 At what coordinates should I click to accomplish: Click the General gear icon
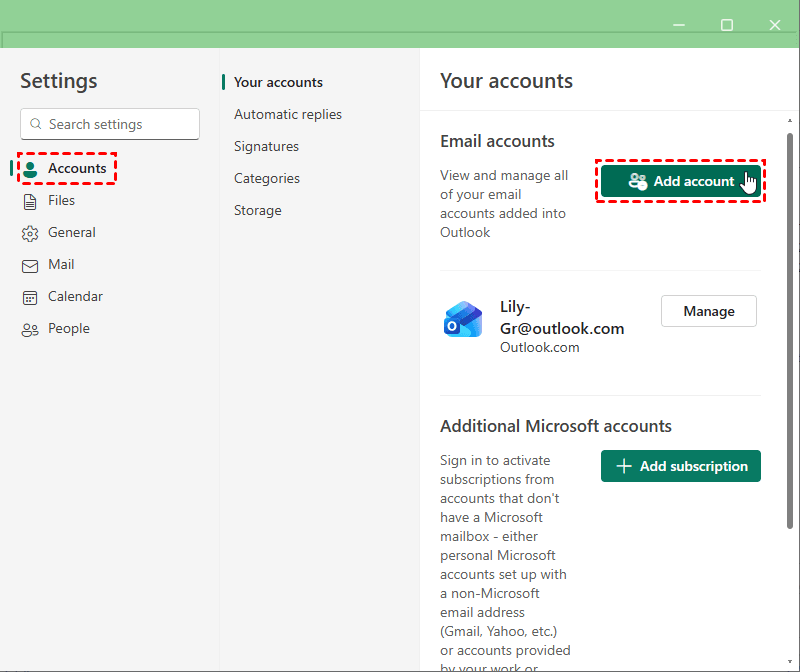tap(30, 233)
